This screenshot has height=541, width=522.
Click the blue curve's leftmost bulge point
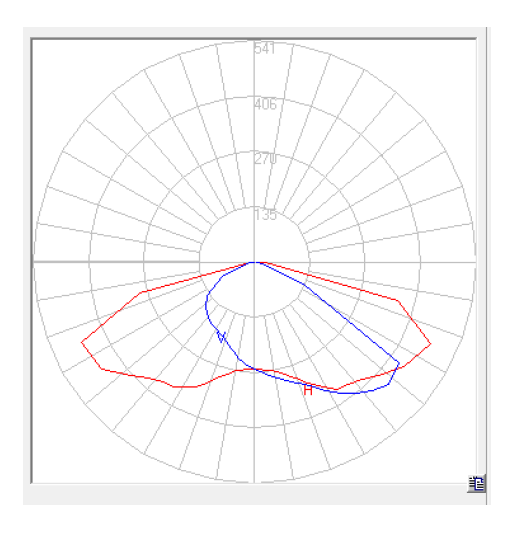[206, 304]
